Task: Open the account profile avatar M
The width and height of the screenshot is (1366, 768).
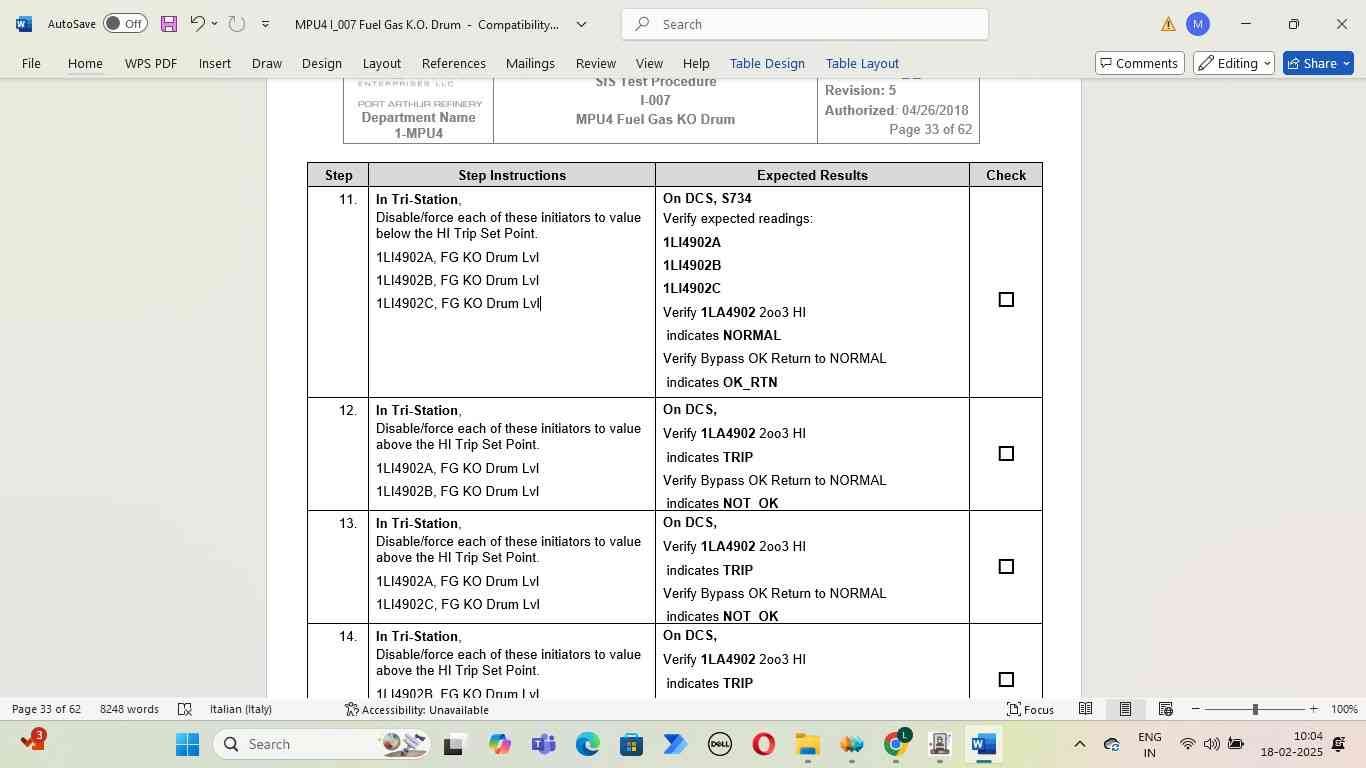Action: (x=1198, y=24)
